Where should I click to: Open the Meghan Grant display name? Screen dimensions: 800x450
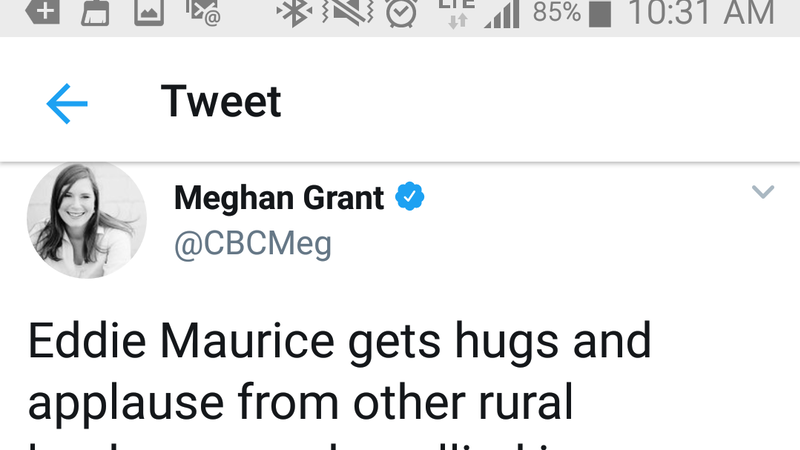pos(279,198)
